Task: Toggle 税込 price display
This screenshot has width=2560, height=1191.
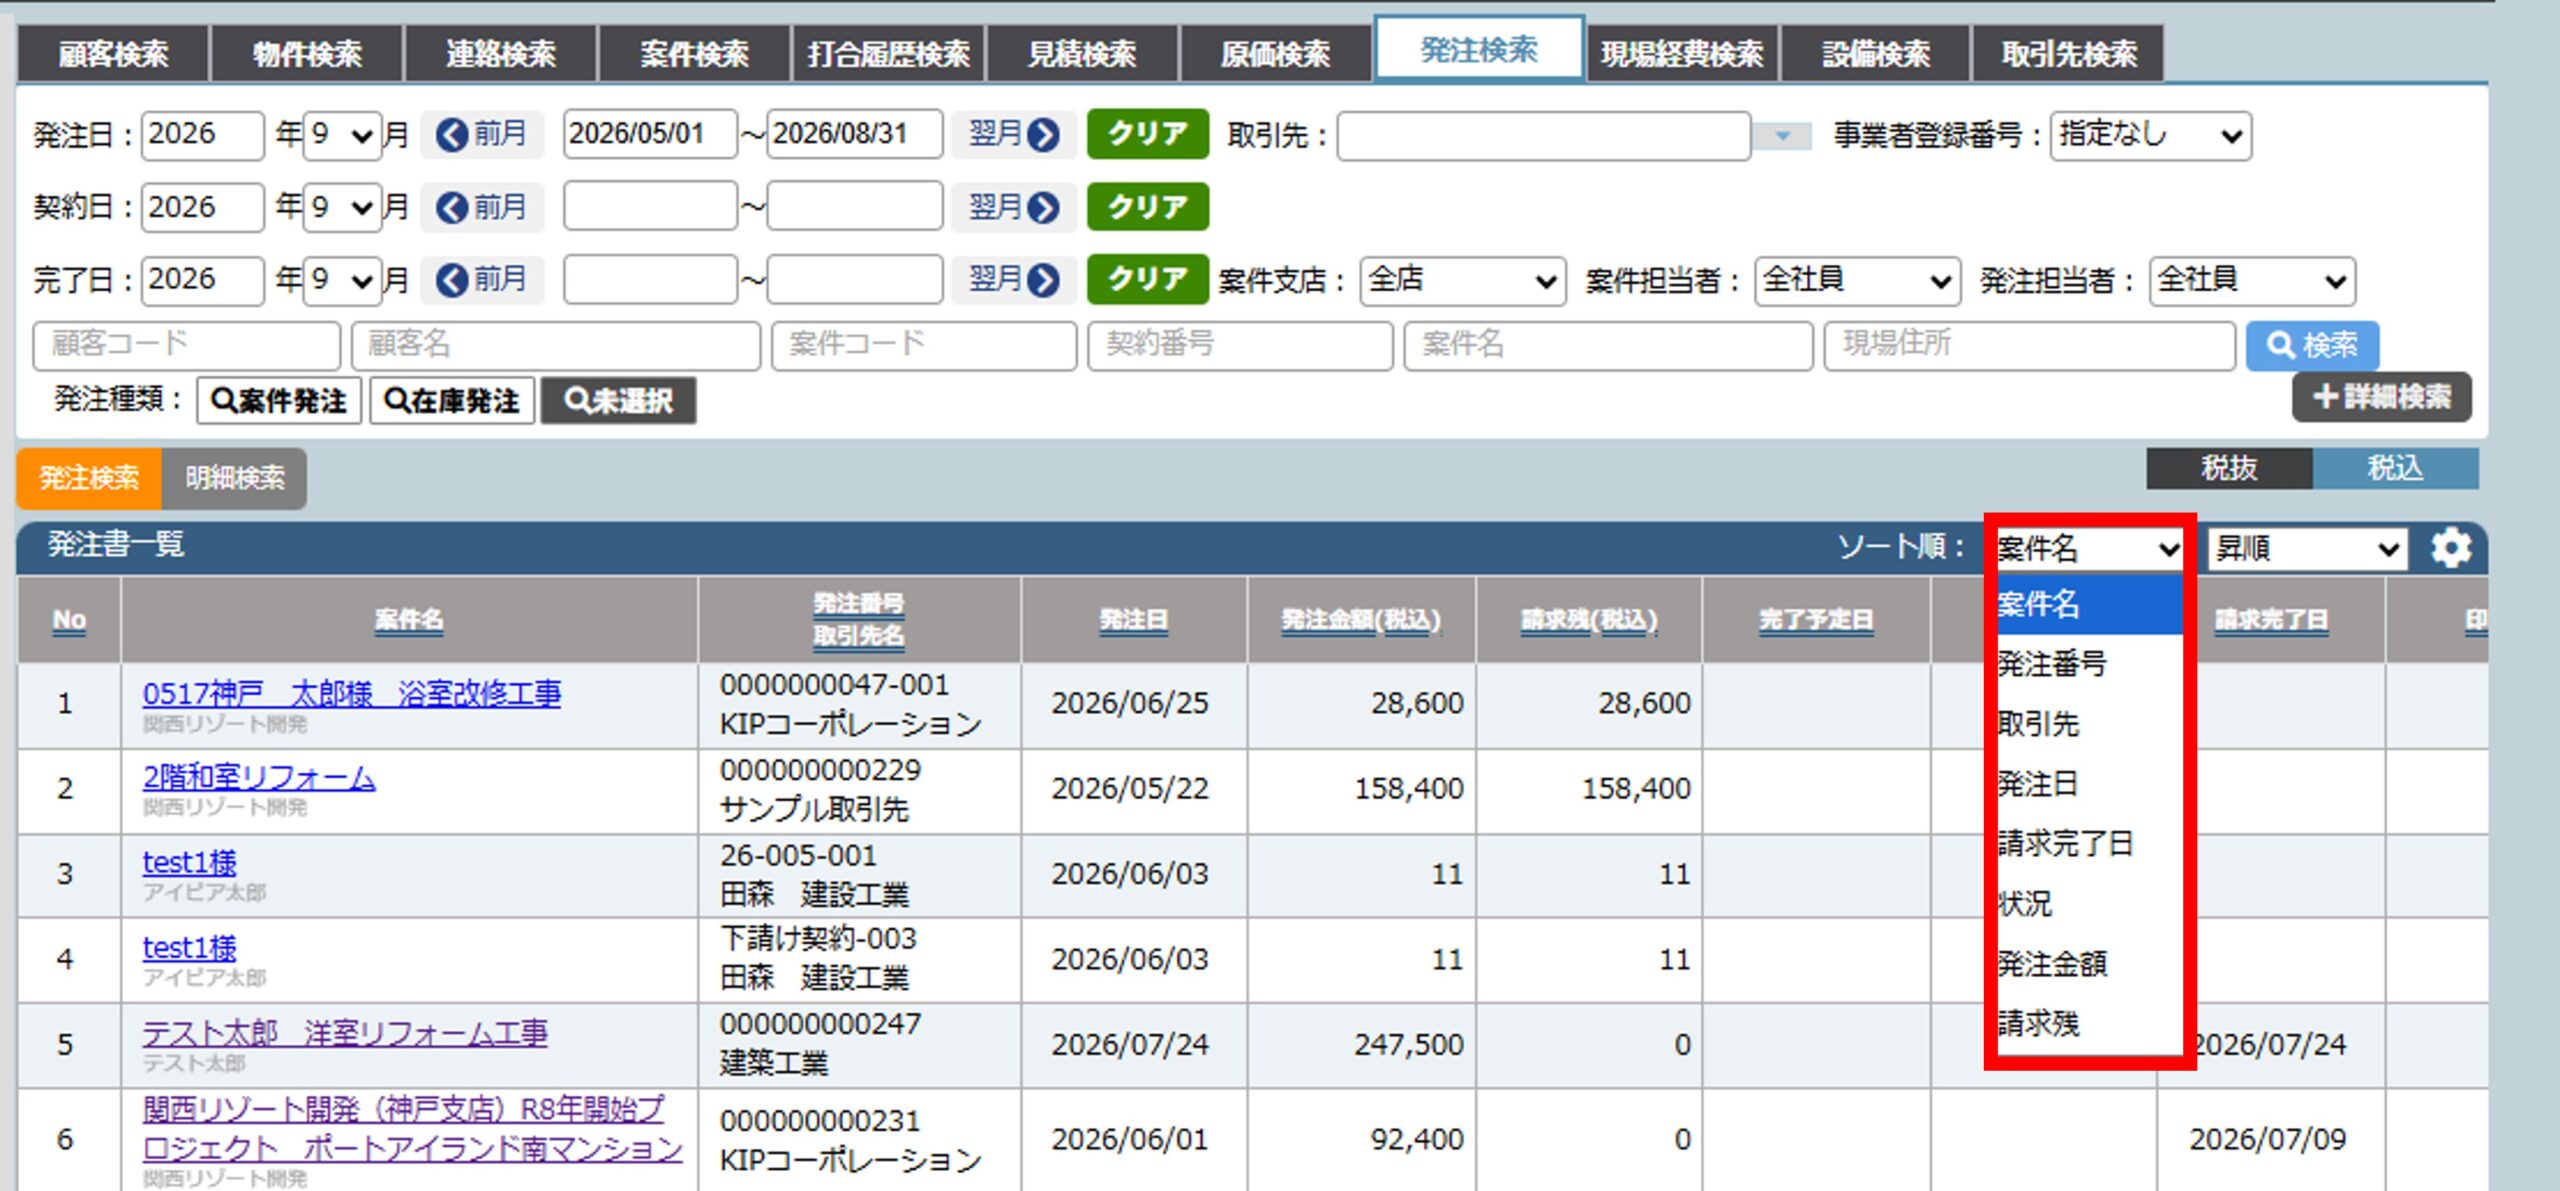Action: coord(2395,468)
